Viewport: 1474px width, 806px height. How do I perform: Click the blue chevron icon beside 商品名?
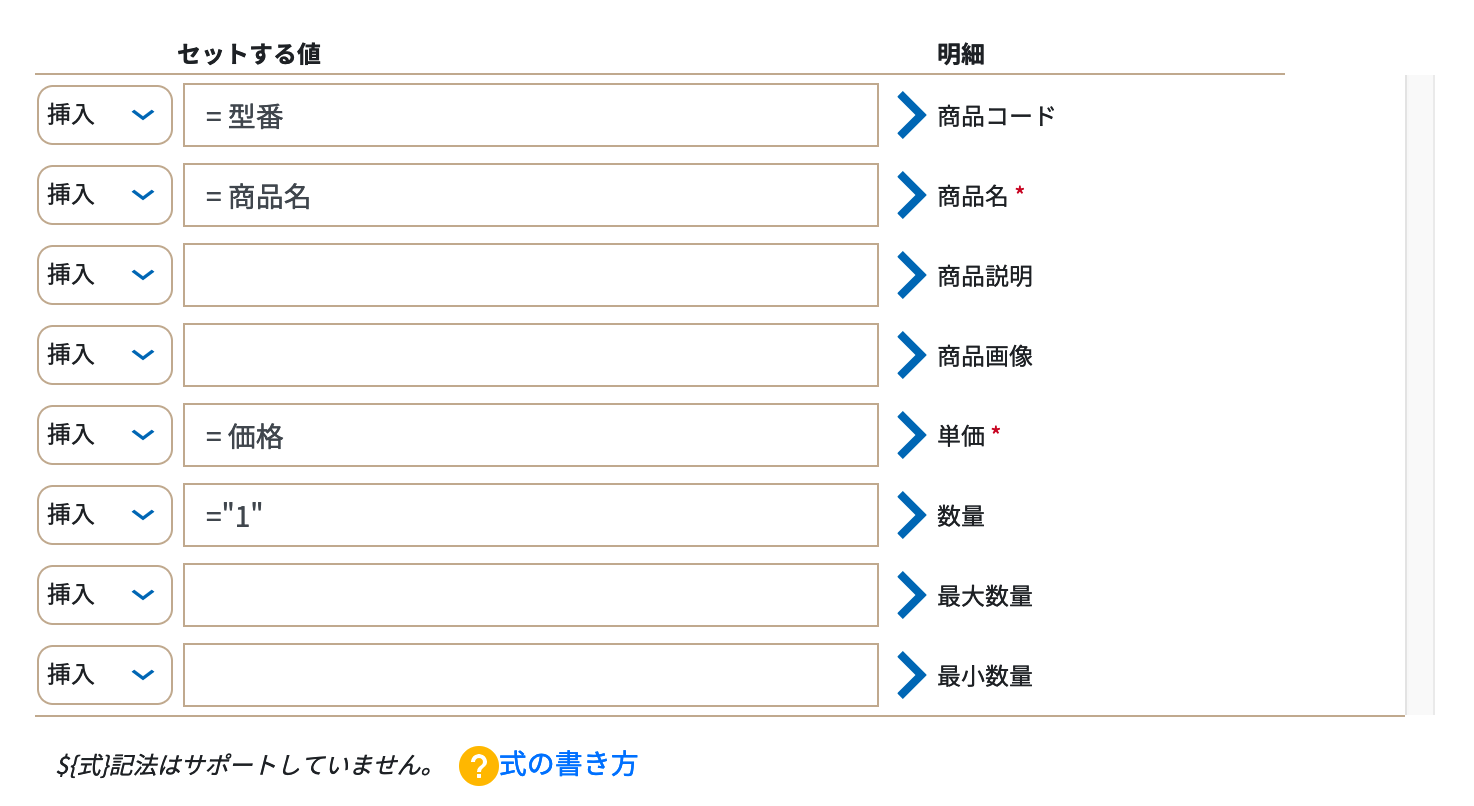912,195
